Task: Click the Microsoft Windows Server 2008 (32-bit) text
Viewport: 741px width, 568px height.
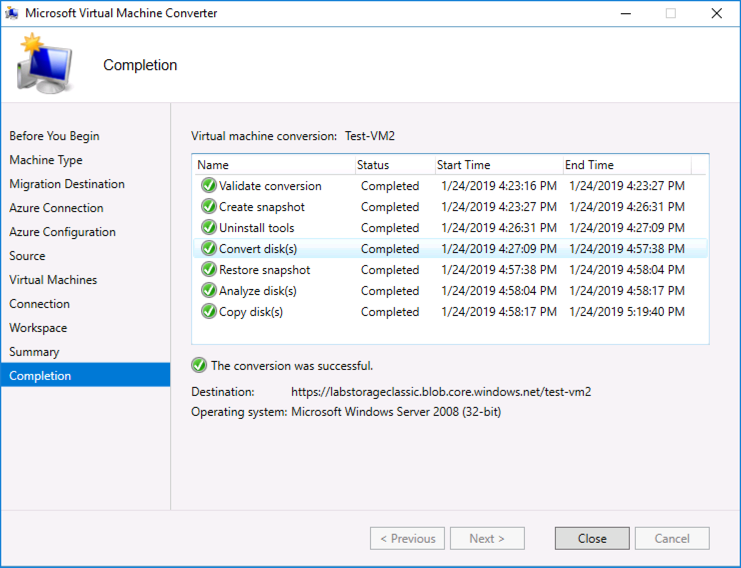Action: 396,412
